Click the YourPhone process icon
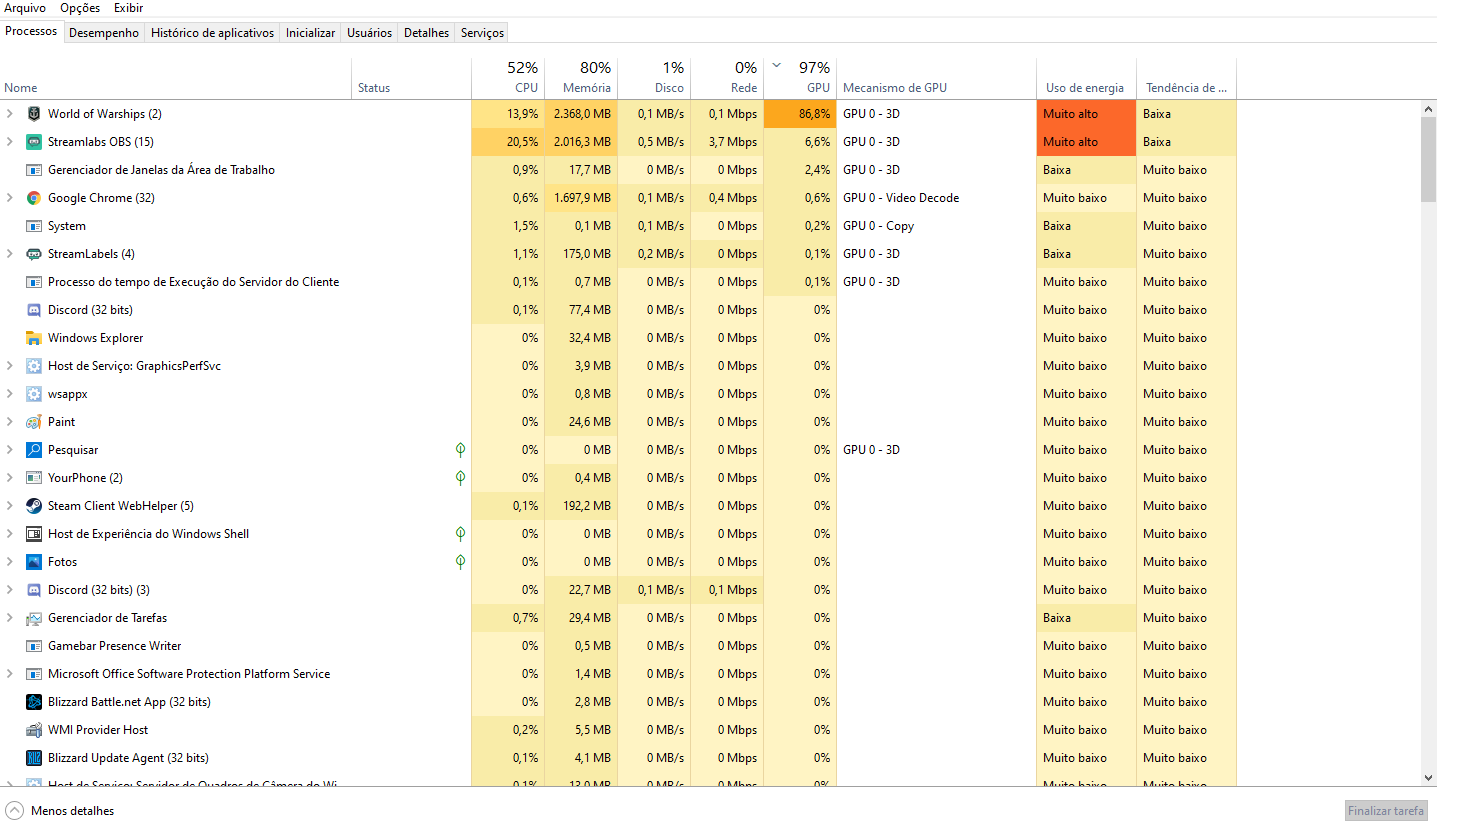The height and width of the screenshot is (833, 1462). 34,478
